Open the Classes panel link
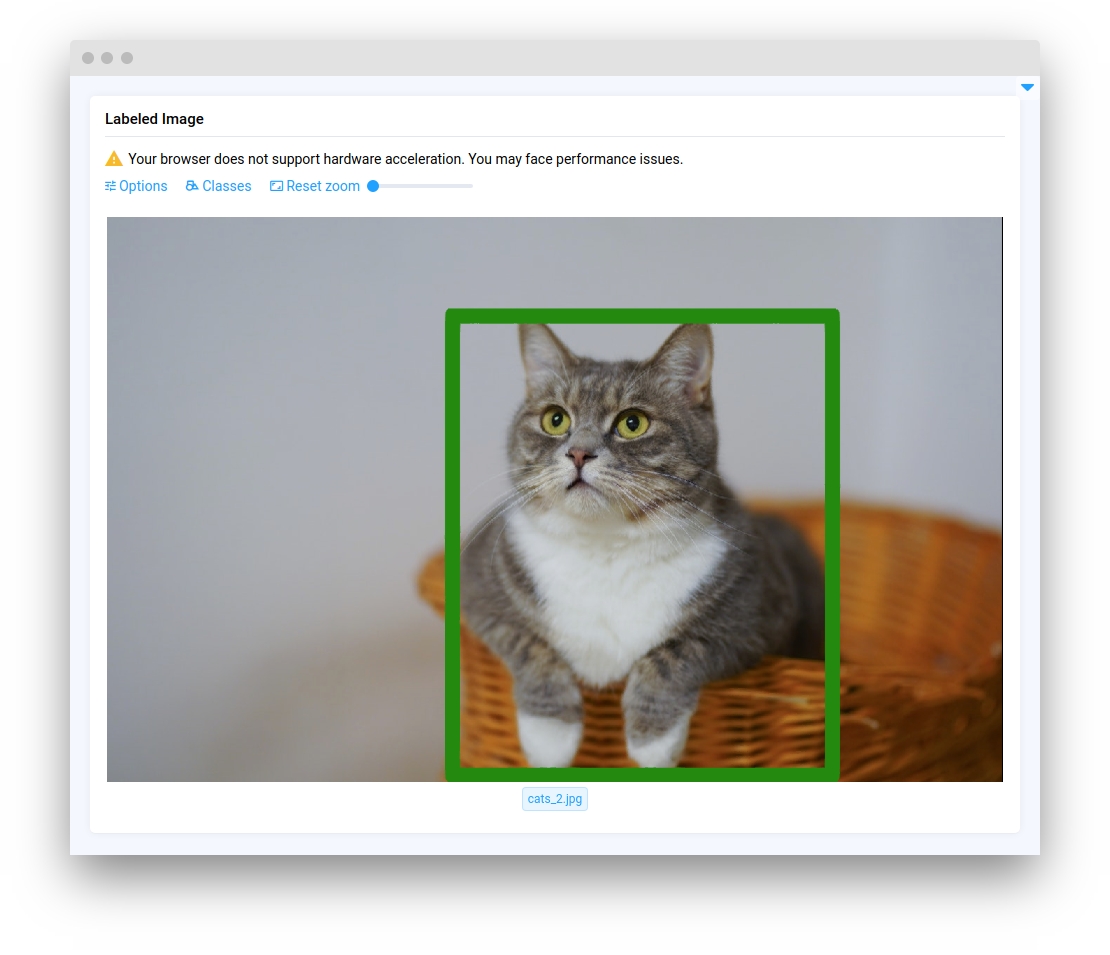Screen dimensions: 1110x955 click(218, 186)
